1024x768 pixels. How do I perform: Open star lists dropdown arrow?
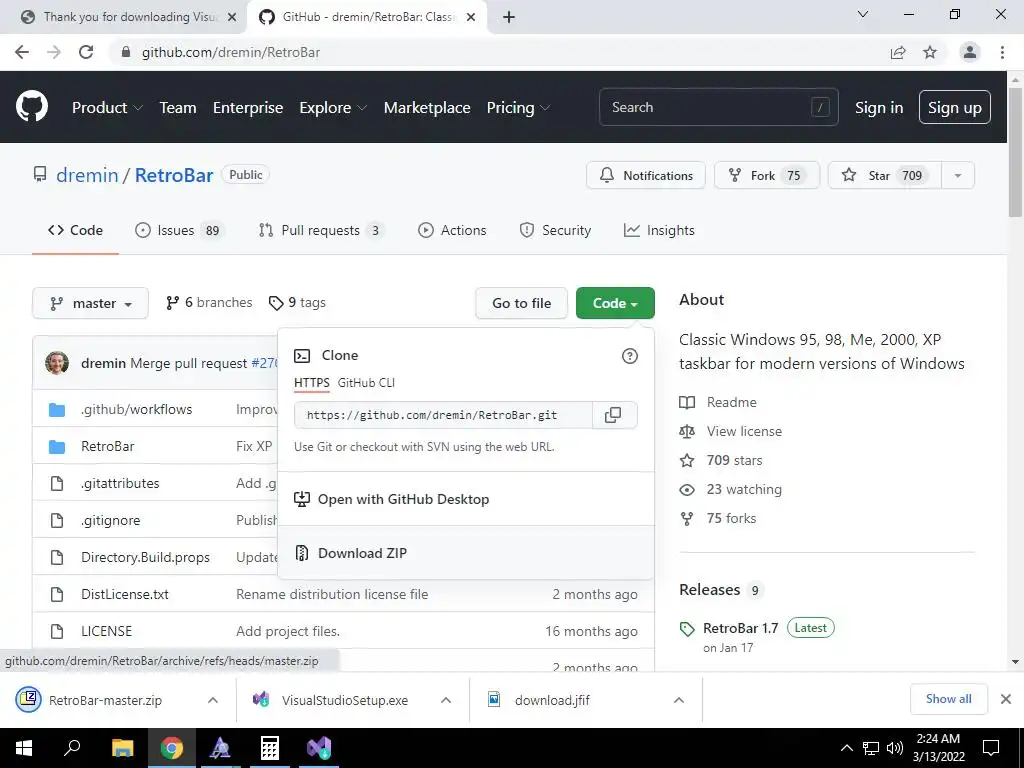click(958, 175)
